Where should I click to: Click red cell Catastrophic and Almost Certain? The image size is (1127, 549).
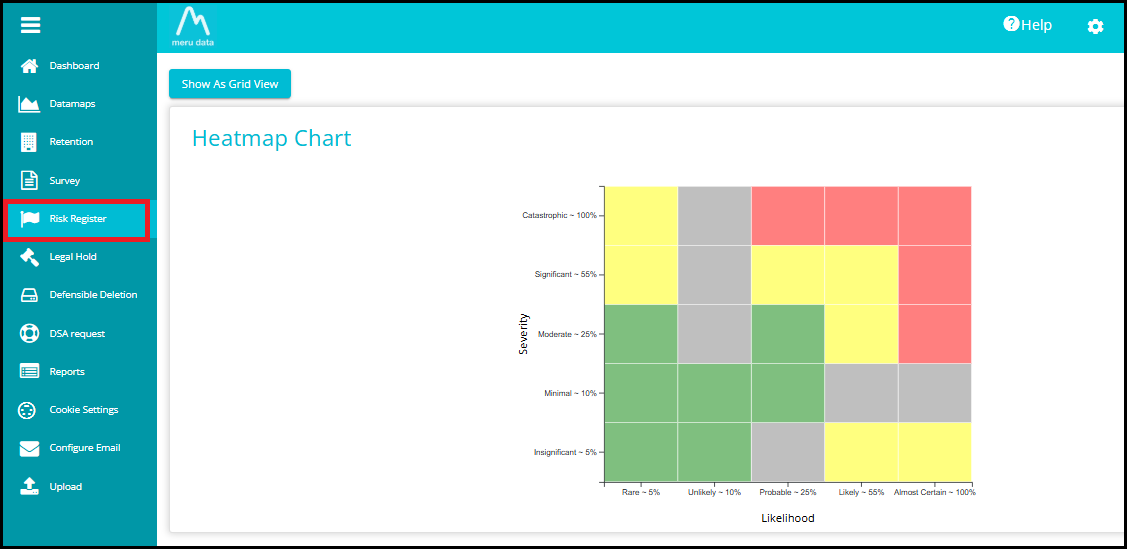(x=934, y=215)
